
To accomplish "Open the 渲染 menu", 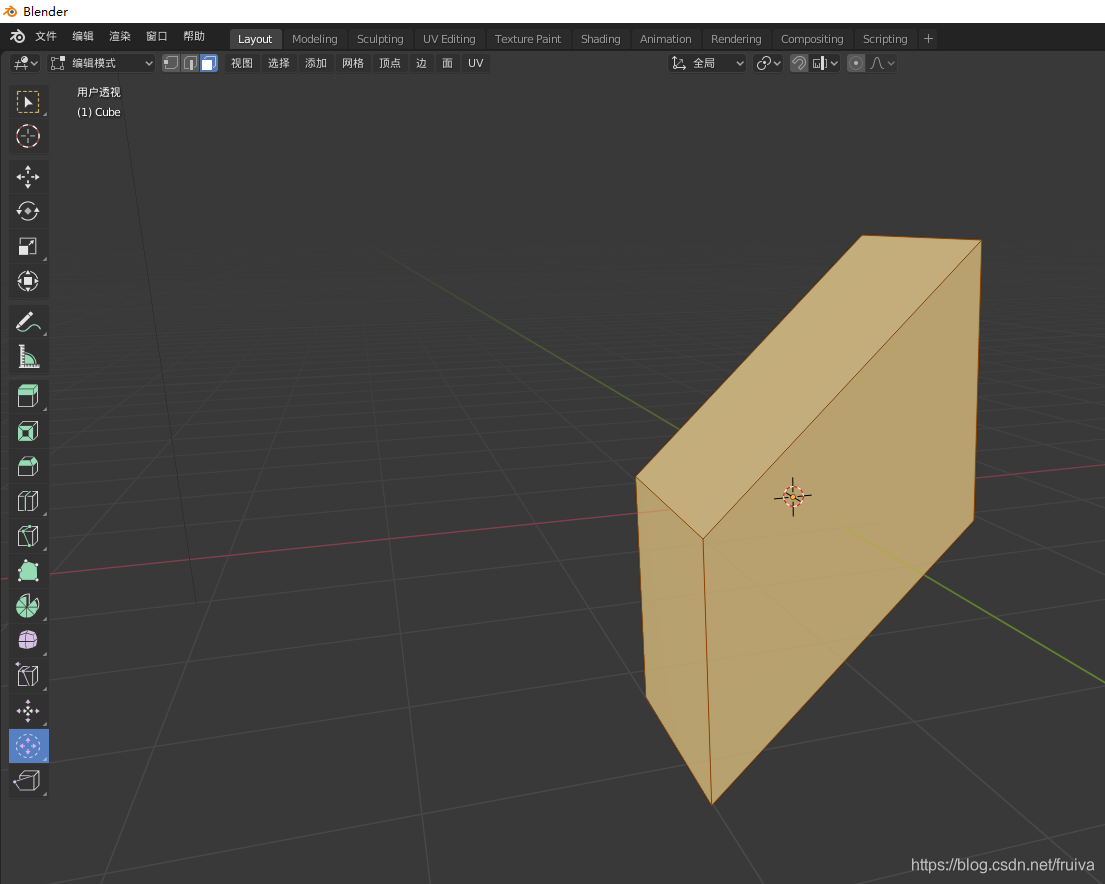I will point(120,37).
